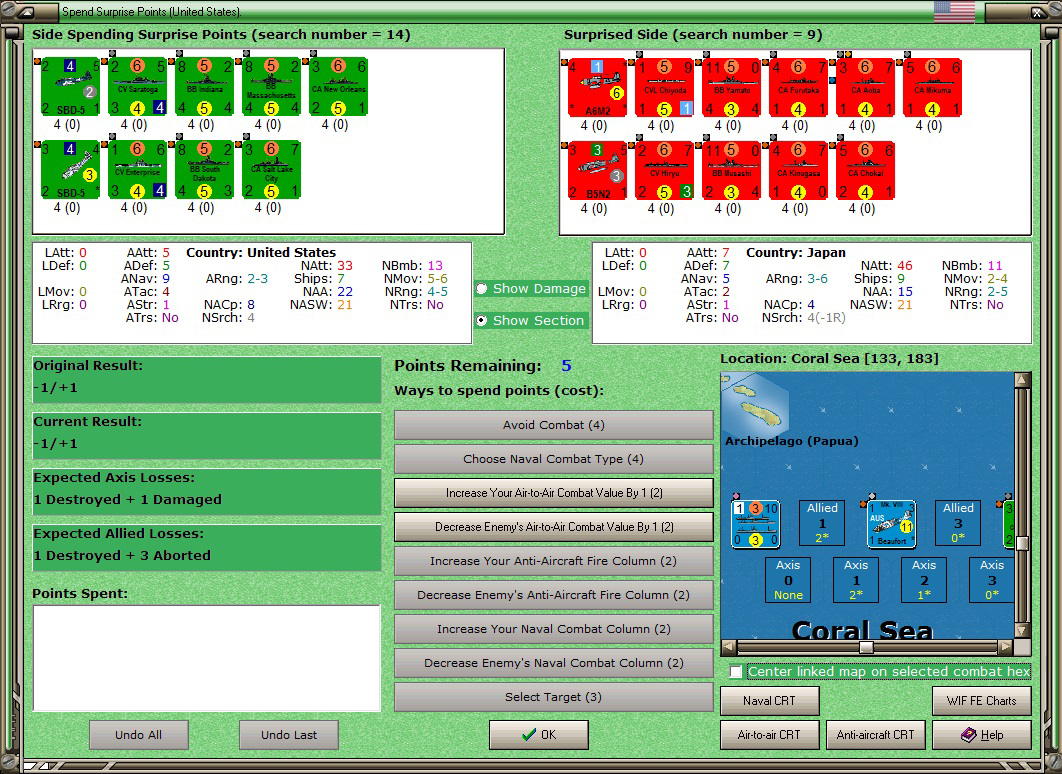
Task: Open the Anti-aircraft CRT chart
Action: point(875,735)
